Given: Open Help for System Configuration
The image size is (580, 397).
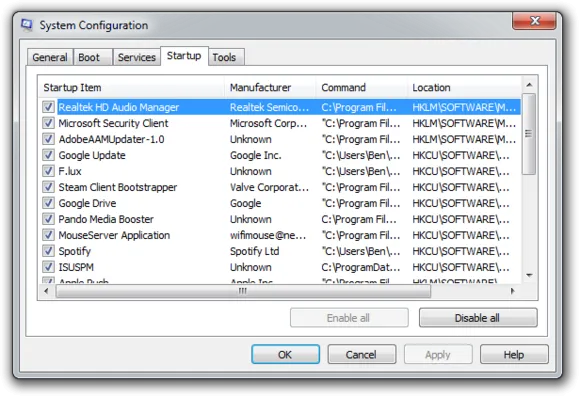Looking at the screenshot, I should click(514, 354).
